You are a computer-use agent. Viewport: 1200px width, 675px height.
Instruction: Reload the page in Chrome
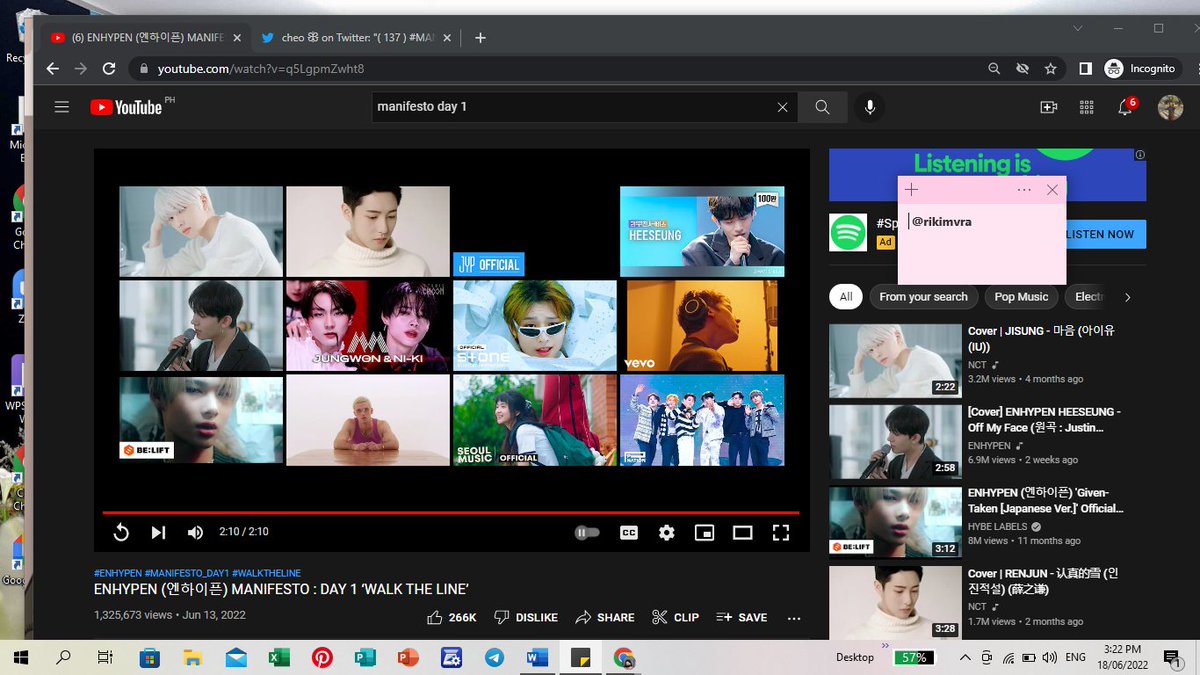point(109,69)
